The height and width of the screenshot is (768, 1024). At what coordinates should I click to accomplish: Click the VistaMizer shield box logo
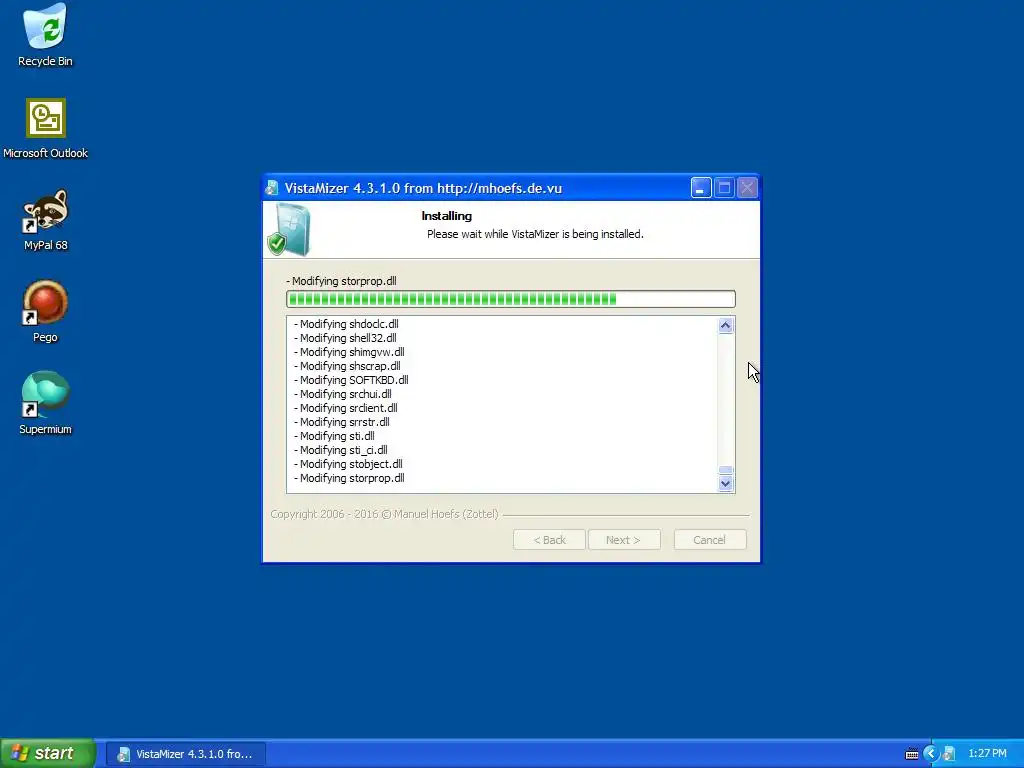pyautogui.click(x=289, y=229)
